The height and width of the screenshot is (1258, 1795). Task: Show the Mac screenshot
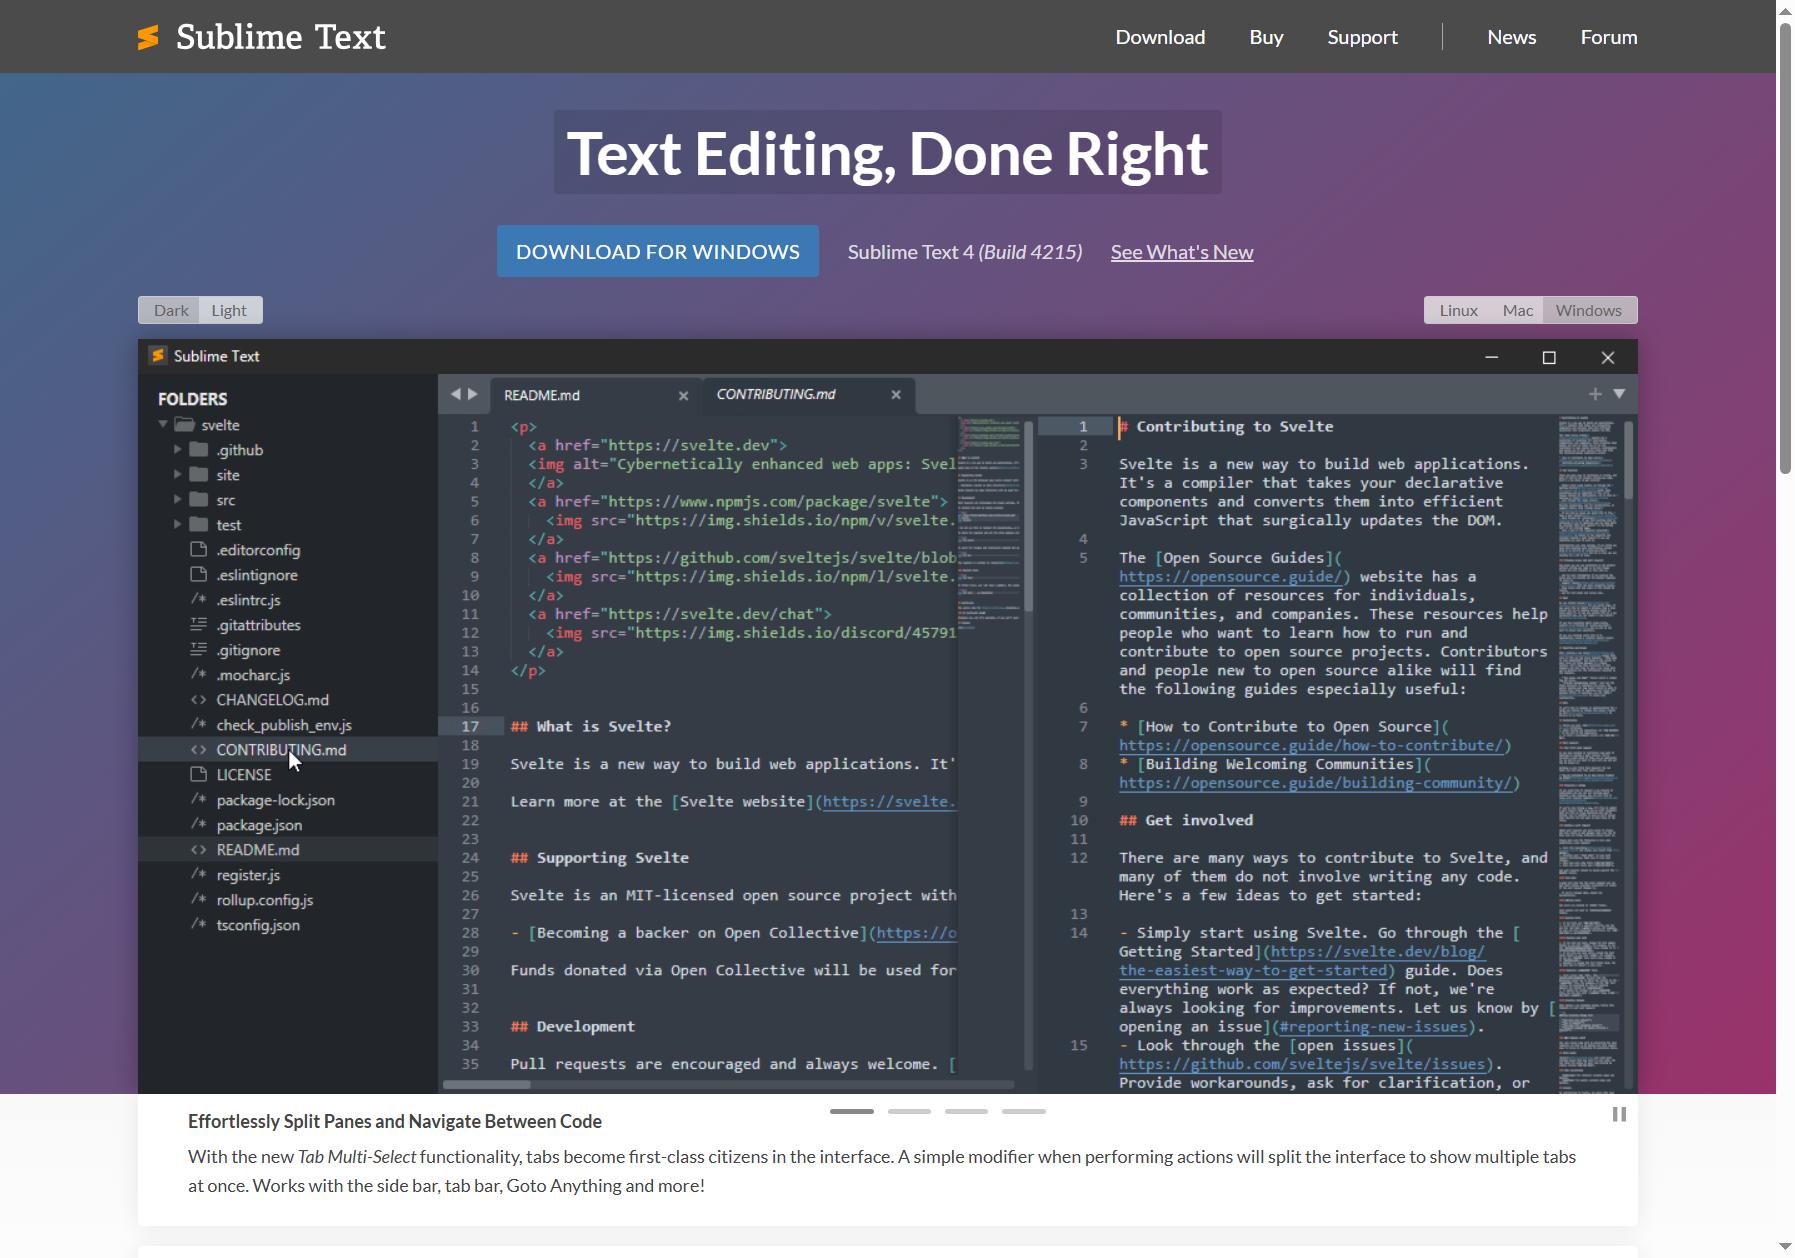tap(1517, 310)
